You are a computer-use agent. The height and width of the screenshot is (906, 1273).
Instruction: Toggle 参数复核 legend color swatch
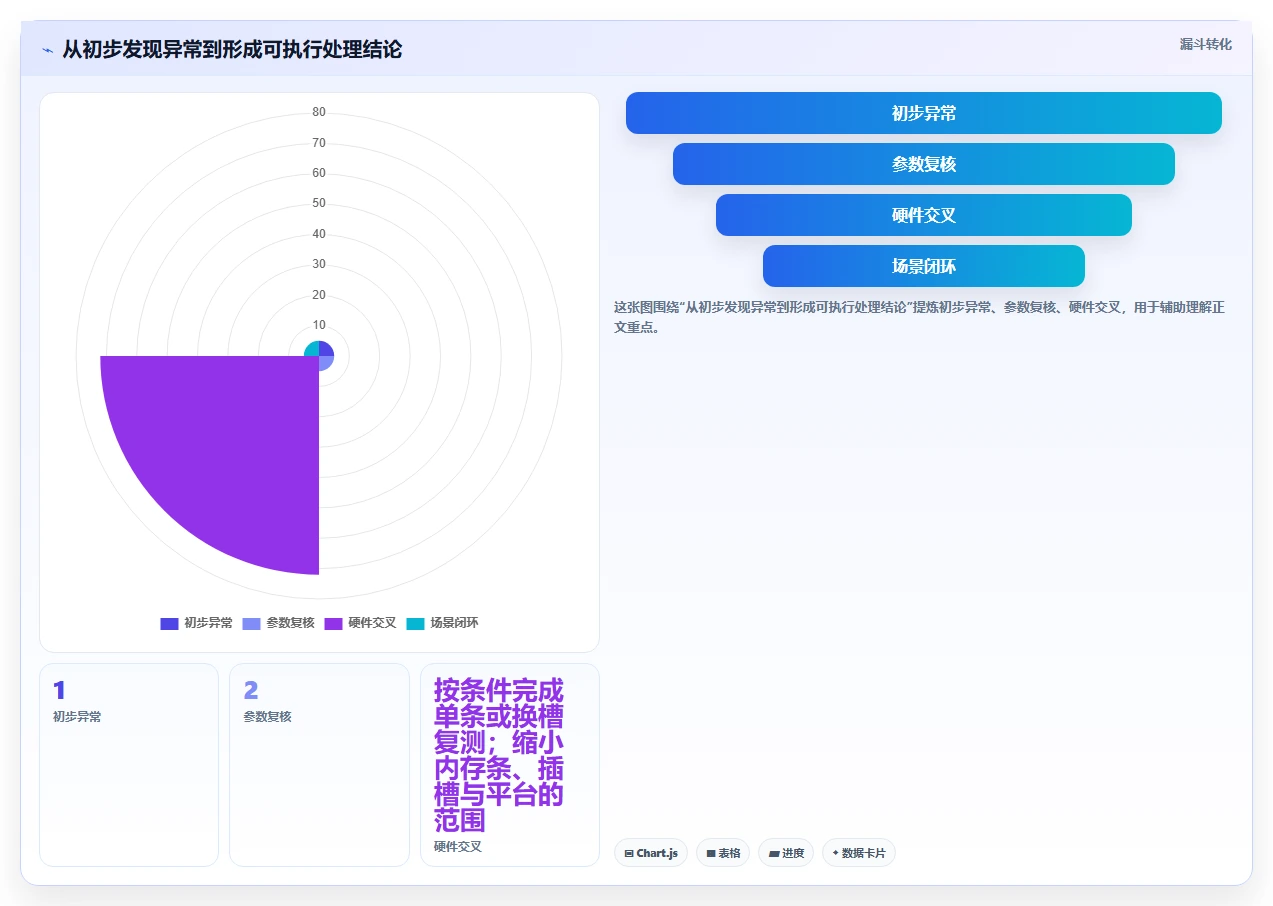[252, 623]
